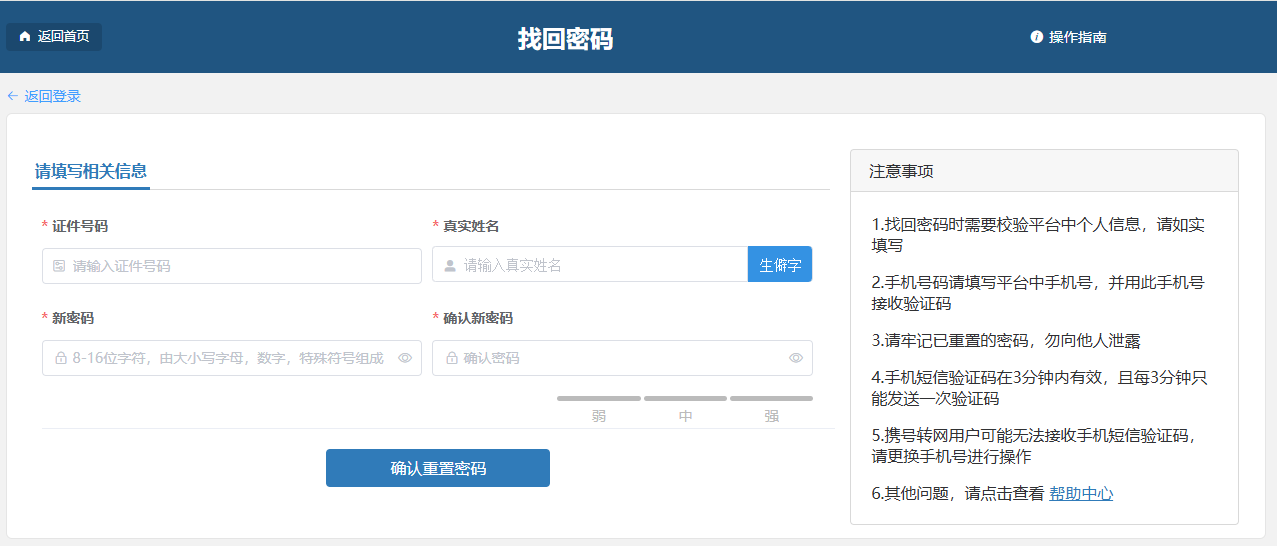This screenshot has width=1277, height=546.
Task: Show the new password with the eye icon
Action: coord(405,358)
